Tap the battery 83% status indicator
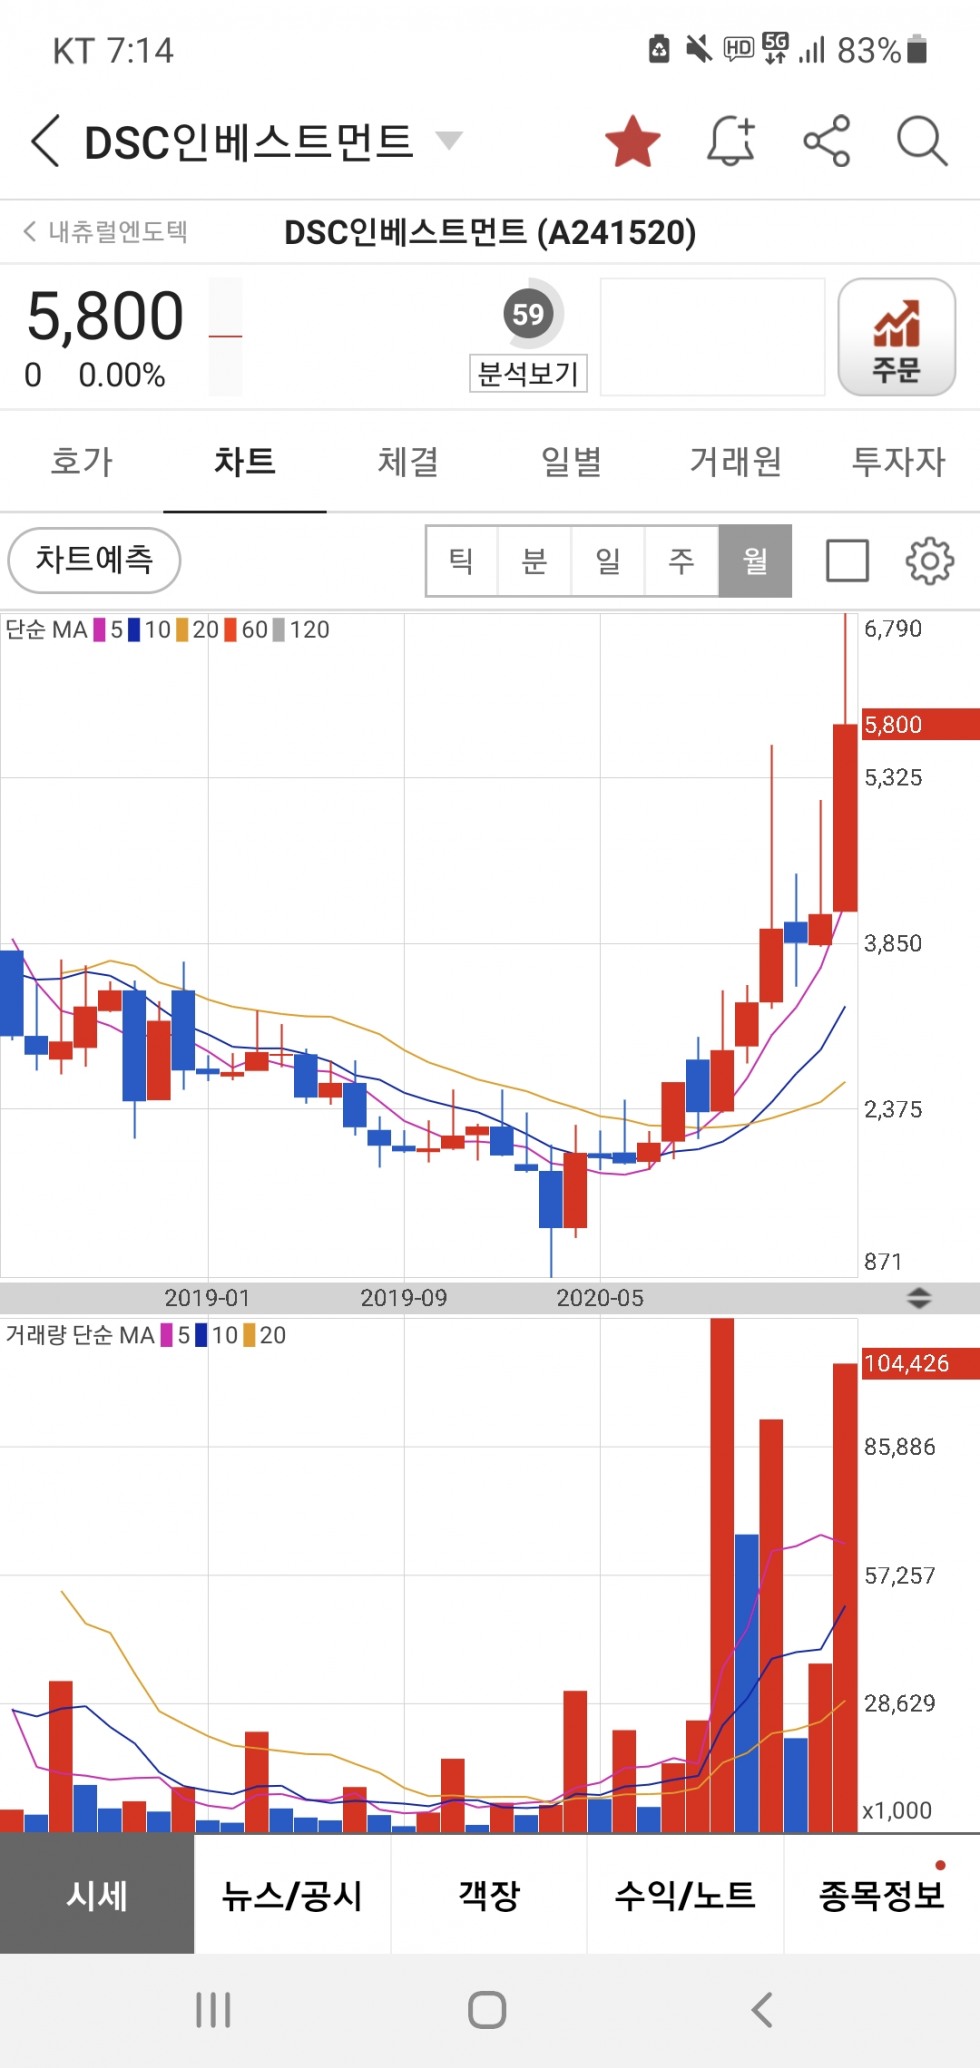Screen dimensions: 980x2068 click(882, 50)
